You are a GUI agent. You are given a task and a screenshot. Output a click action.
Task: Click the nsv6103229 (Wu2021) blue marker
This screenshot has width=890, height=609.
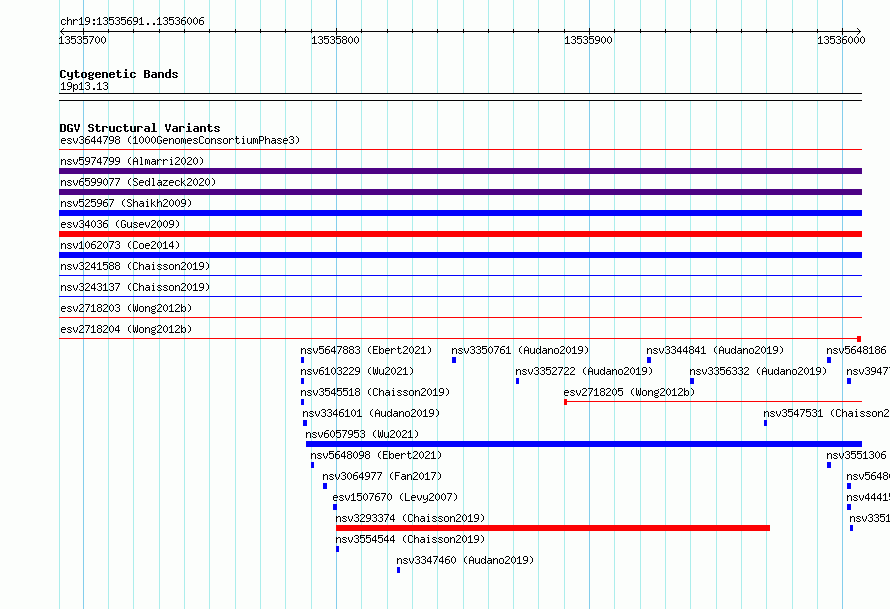(303, 381)
